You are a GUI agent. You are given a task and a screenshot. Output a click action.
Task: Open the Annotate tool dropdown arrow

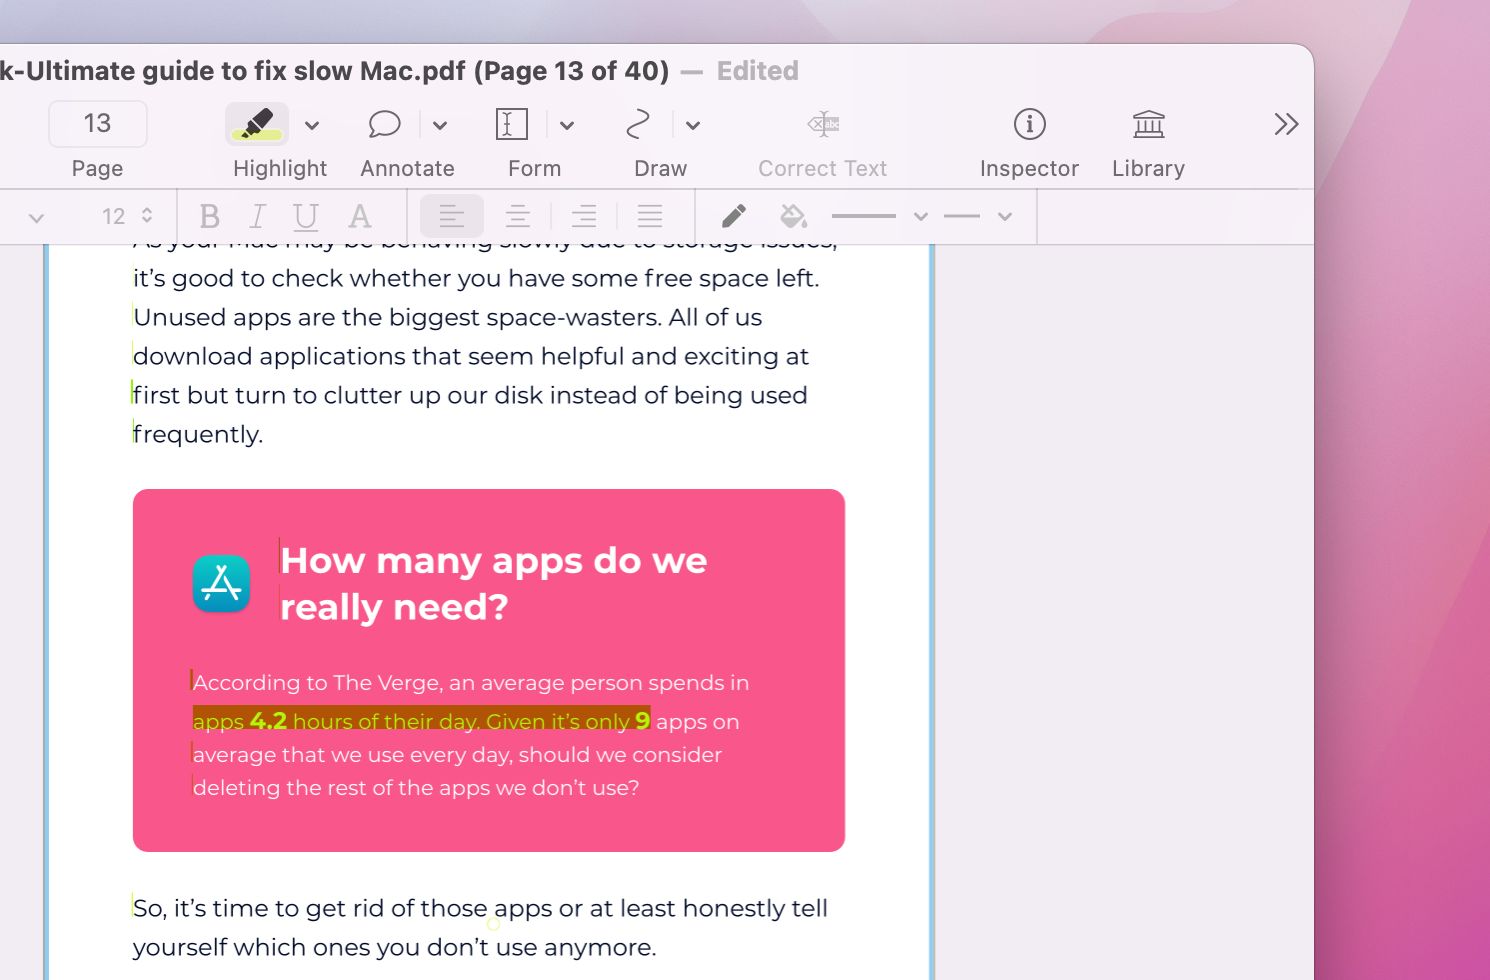pos(439,124)
